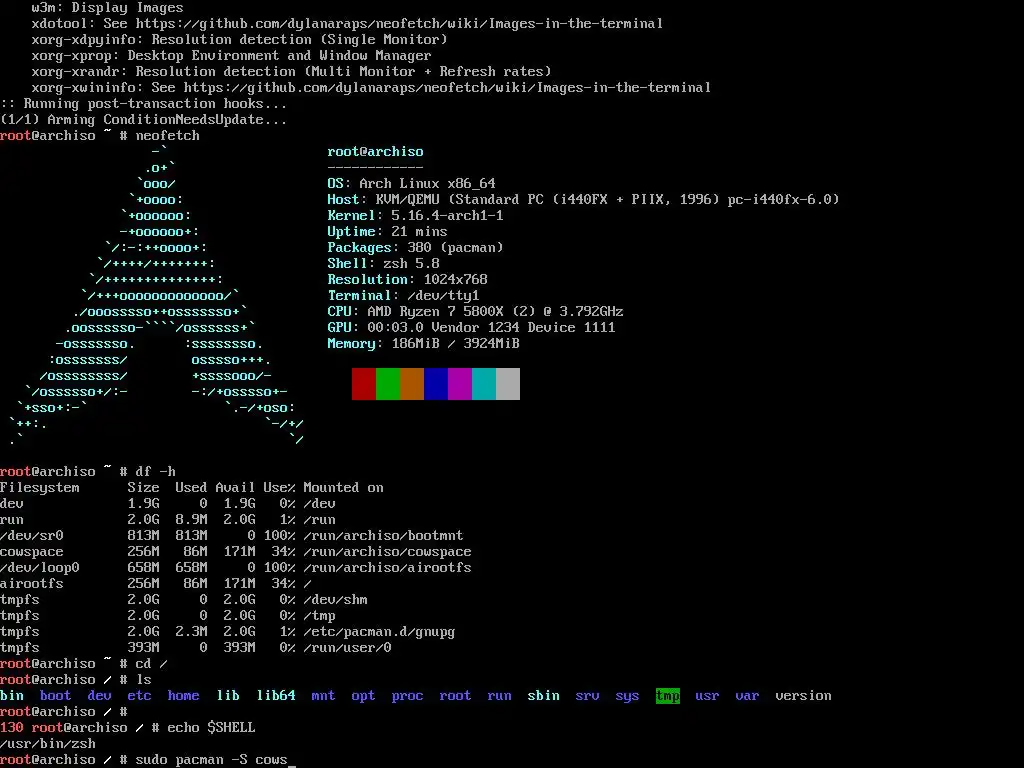
Task: Click the cowspace filesystem row
Action: coord(236,552)
